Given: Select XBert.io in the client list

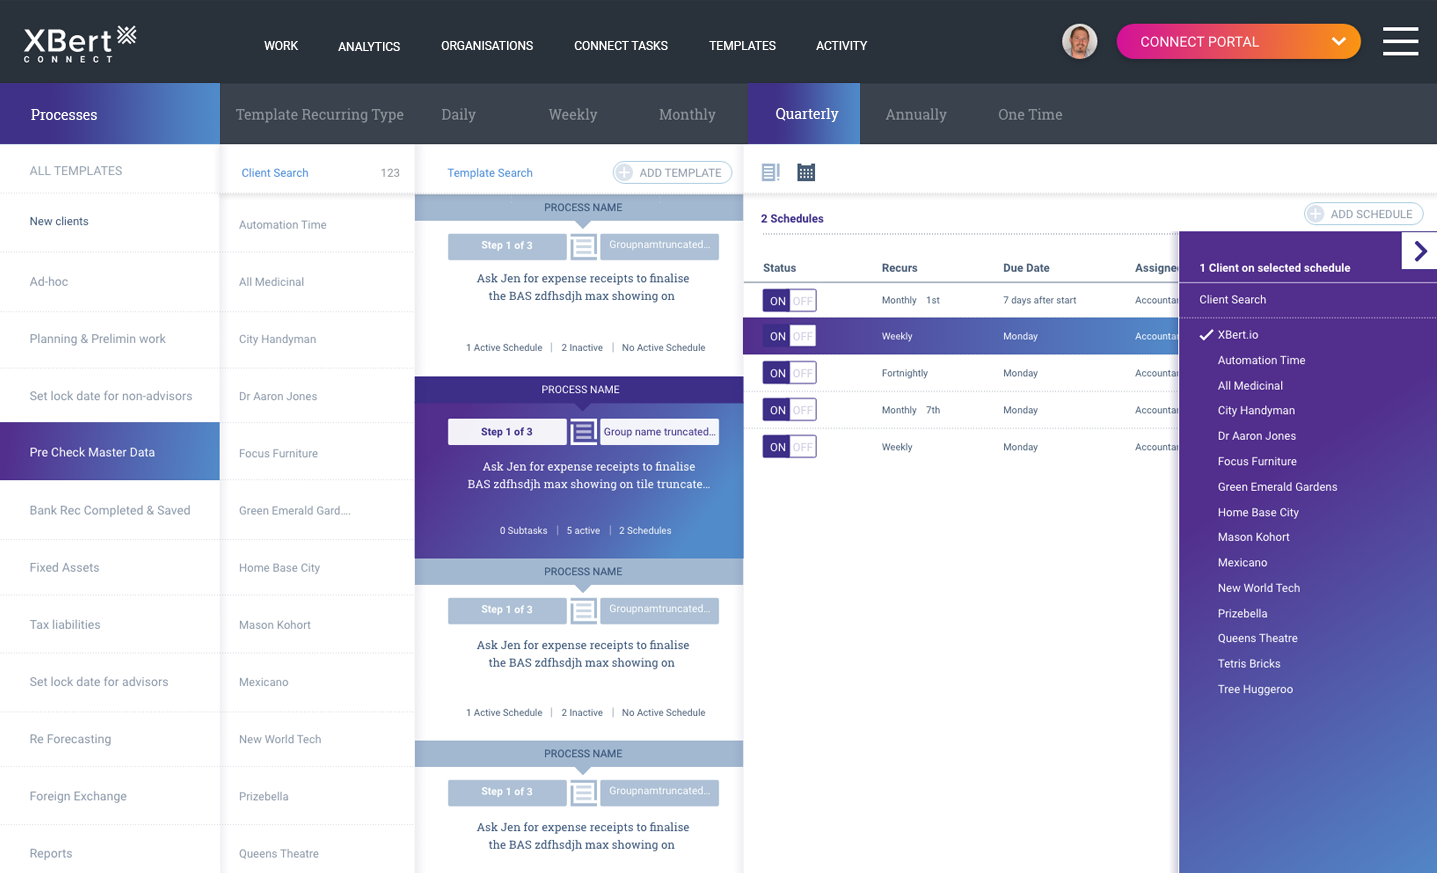Looking at the screenshot, I should [x=1237, y=334].
